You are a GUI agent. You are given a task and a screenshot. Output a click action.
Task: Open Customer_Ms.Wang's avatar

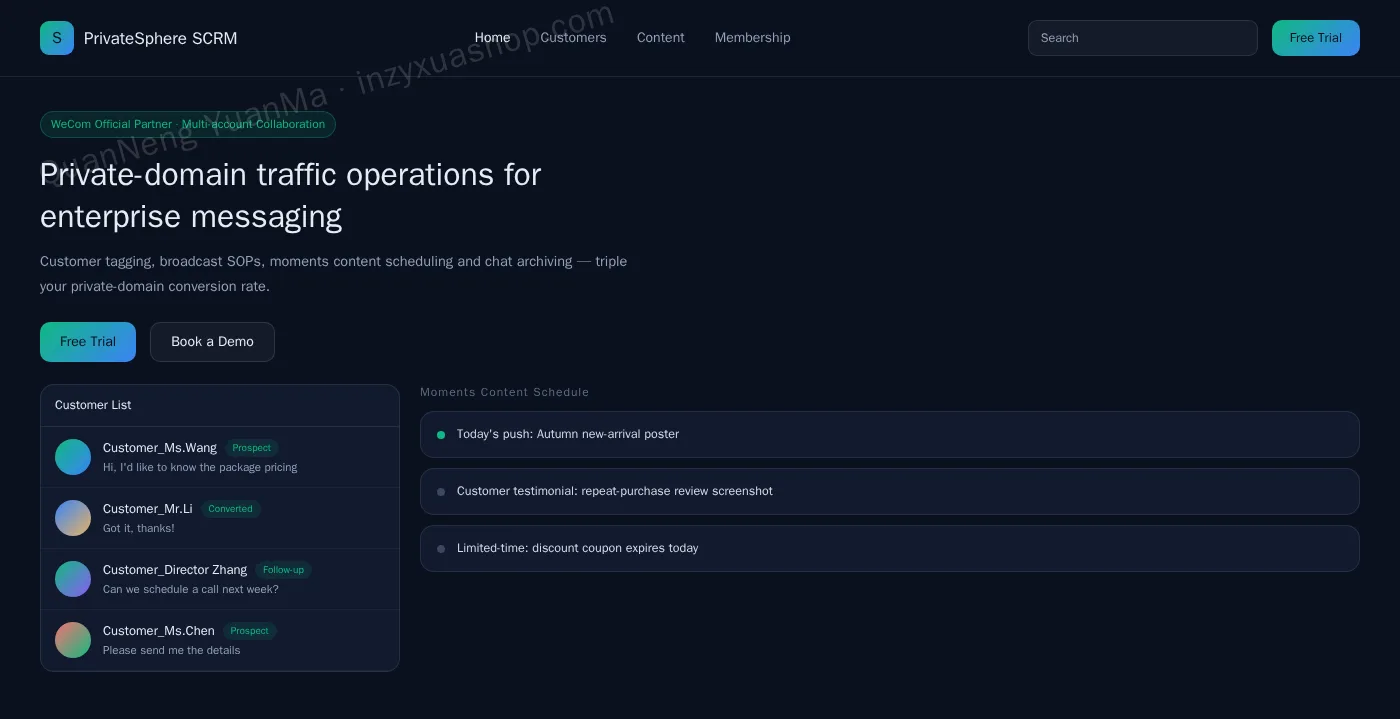point(73,457)
